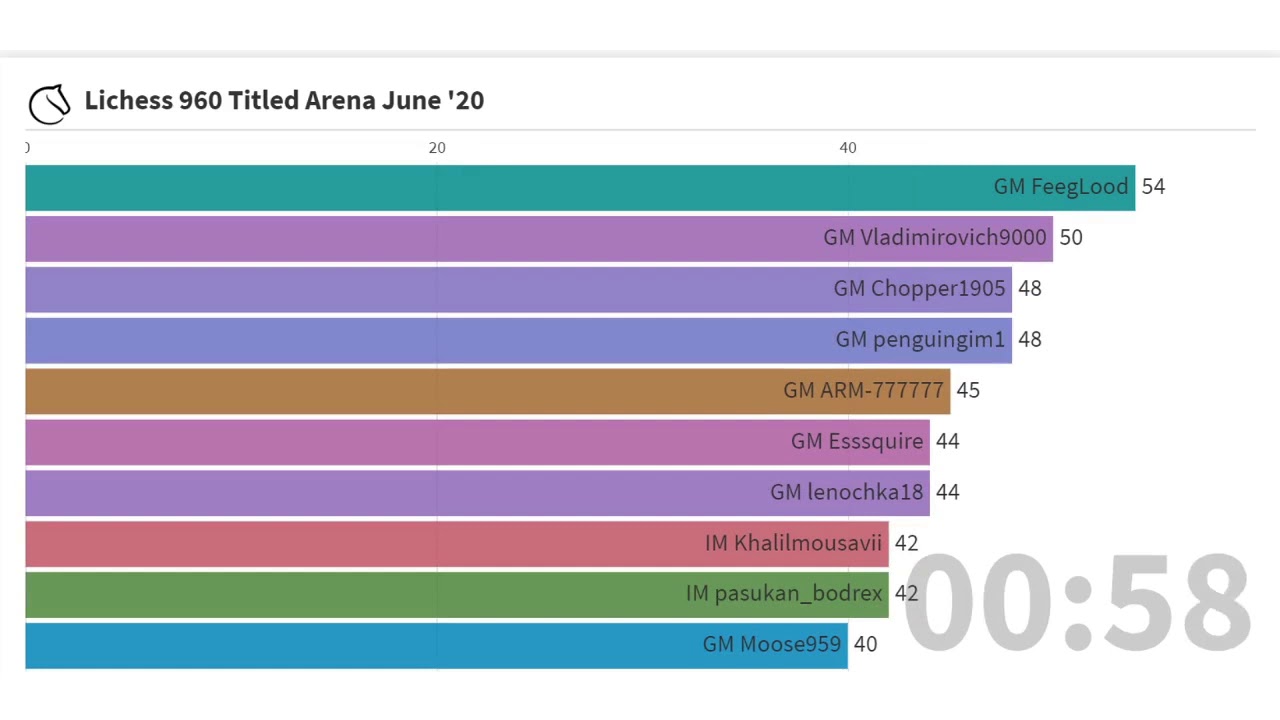Select the GM ARM-777777 name label
Viewport: 1280px width, 720px height.
point(863,390)
